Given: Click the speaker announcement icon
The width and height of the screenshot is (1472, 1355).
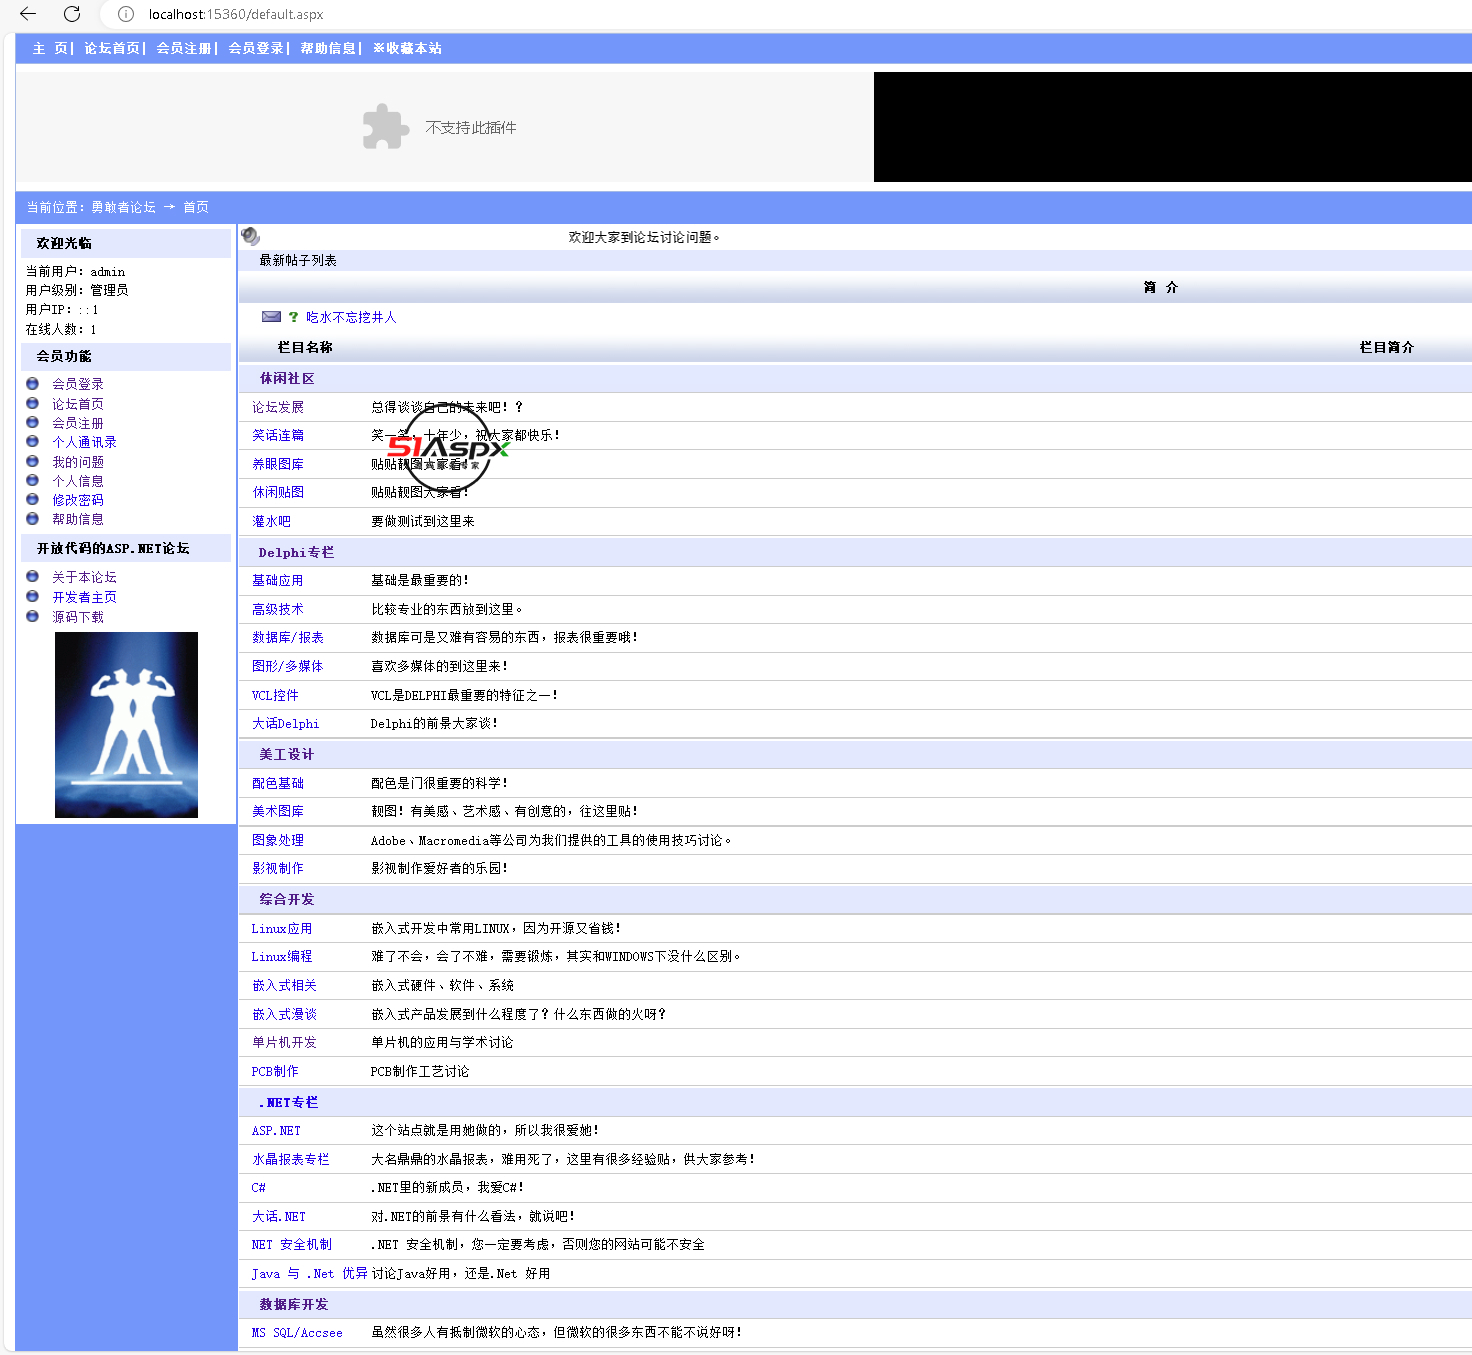Looking at the screenshot, I should [251, 236].
